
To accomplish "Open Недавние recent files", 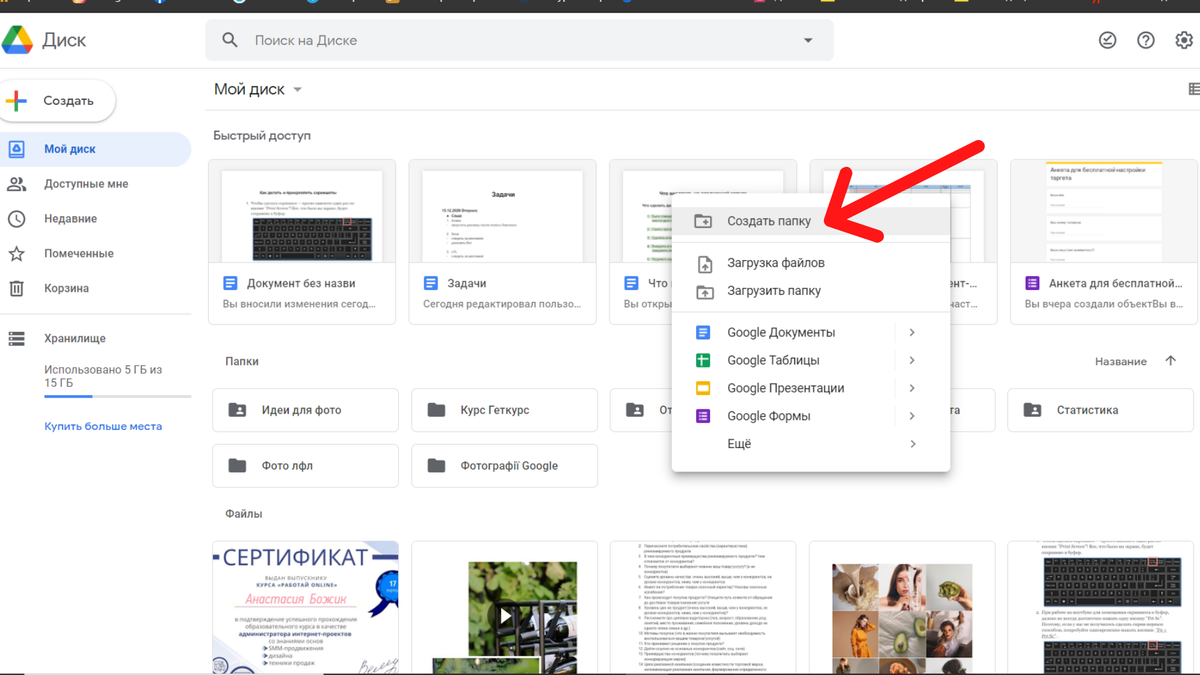I will (70, 218).
